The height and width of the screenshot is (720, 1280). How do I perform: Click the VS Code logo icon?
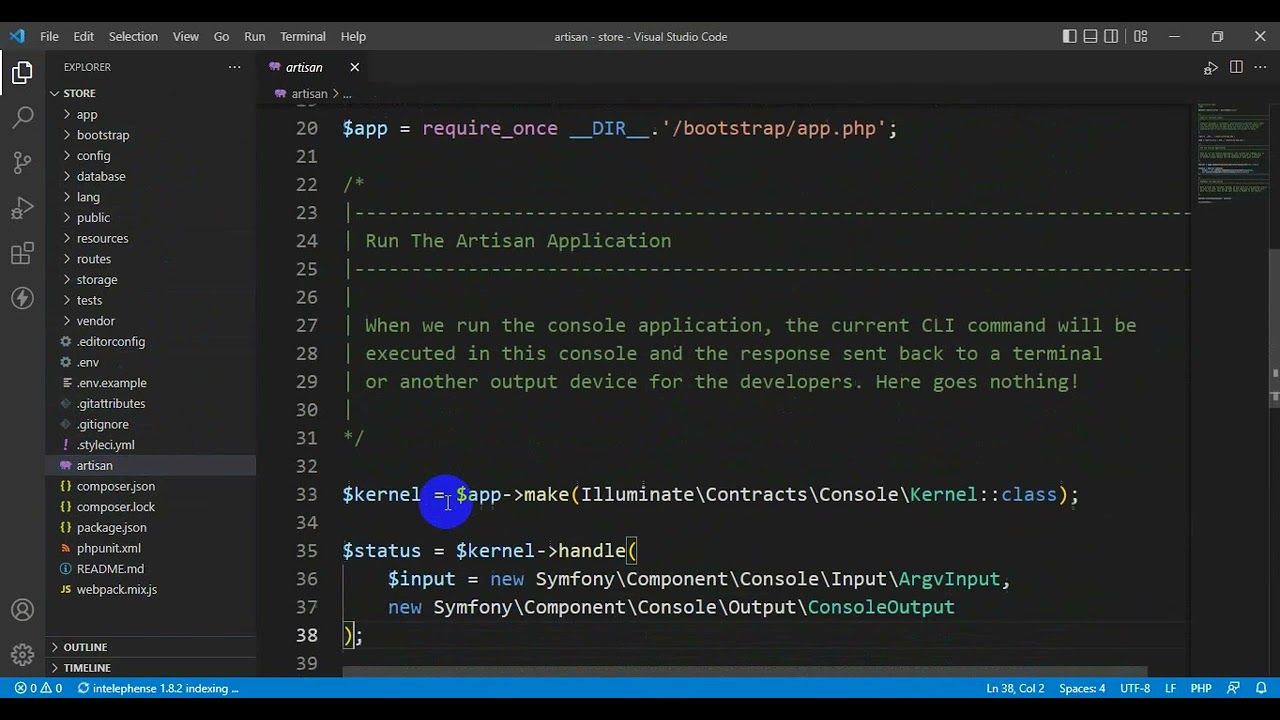click(17, 36)
